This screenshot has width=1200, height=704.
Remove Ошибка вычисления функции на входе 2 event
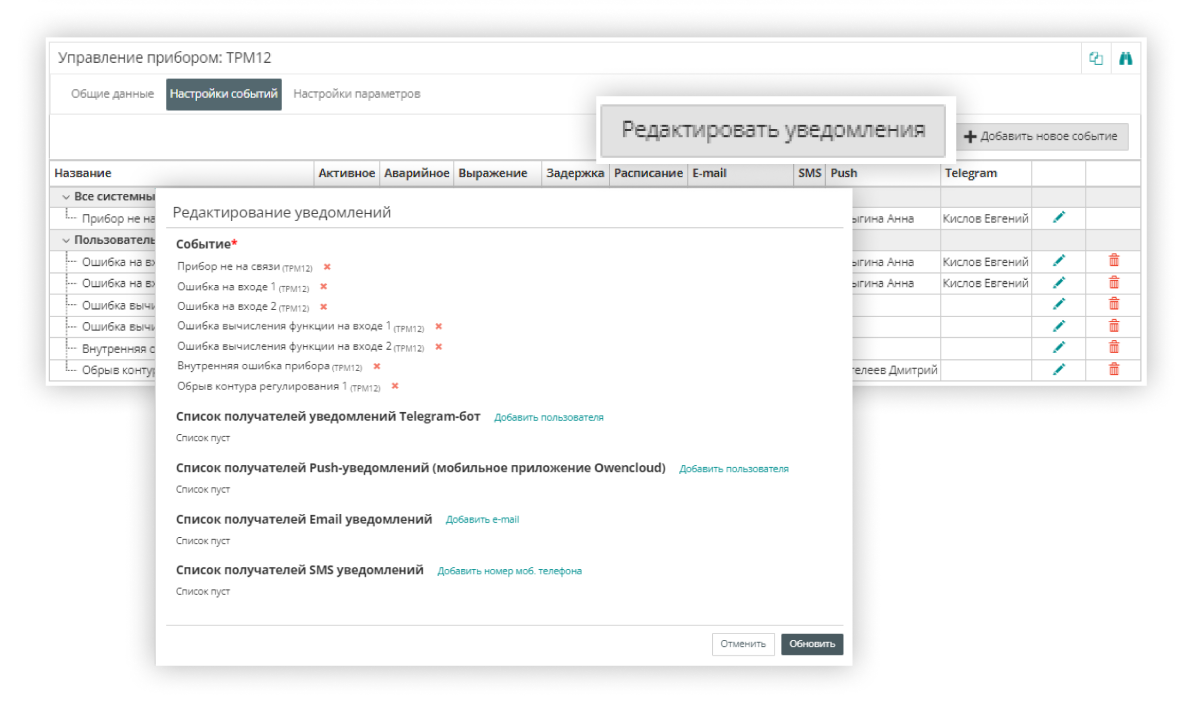(x=438, y=346)
